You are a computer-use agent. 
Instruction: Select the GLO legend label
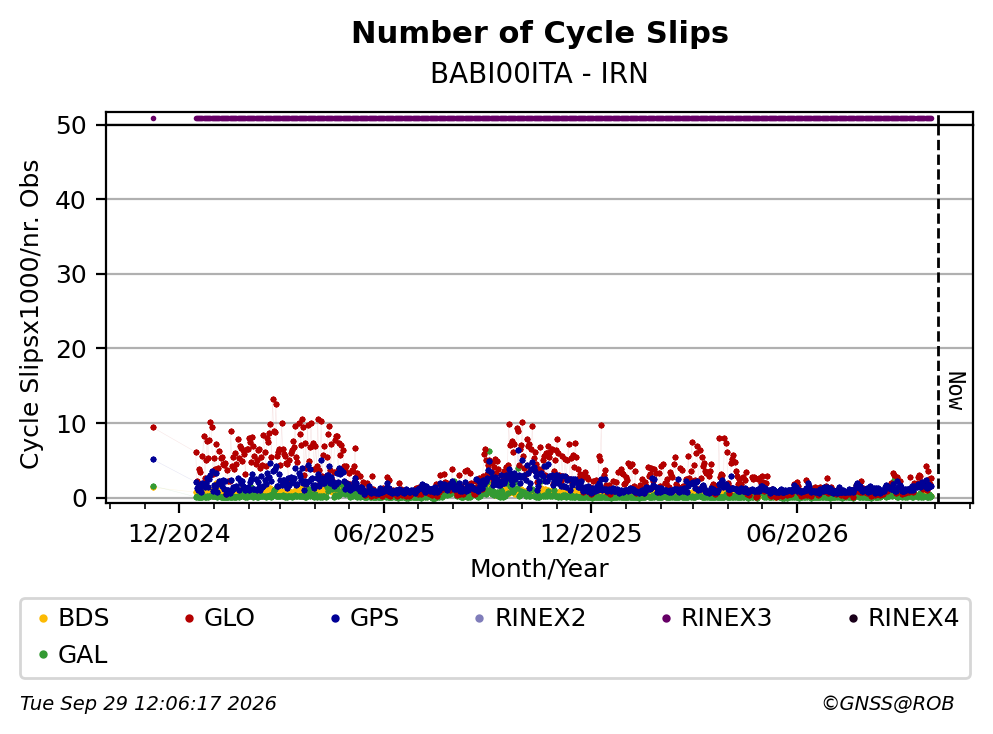229,617
